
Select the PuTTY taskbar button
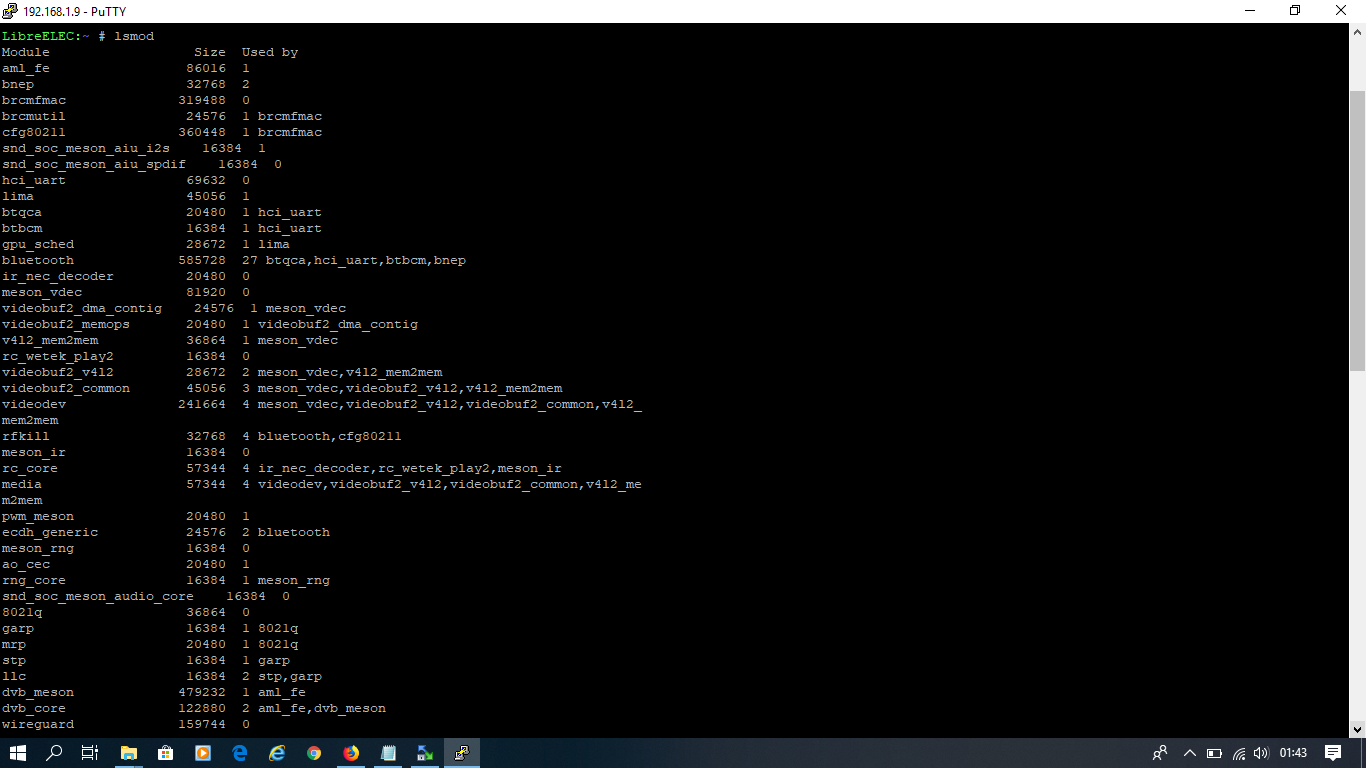462,753
